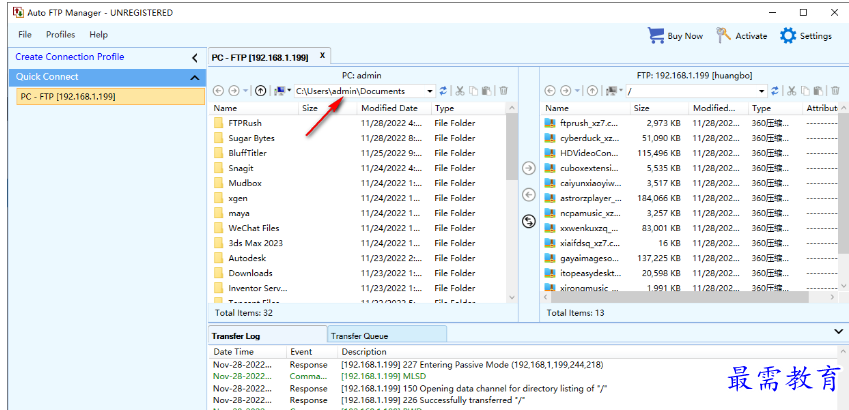Go back in the FTP panel
The height and width of the screenshot is (410, 849).
click(x=550, y=91)
